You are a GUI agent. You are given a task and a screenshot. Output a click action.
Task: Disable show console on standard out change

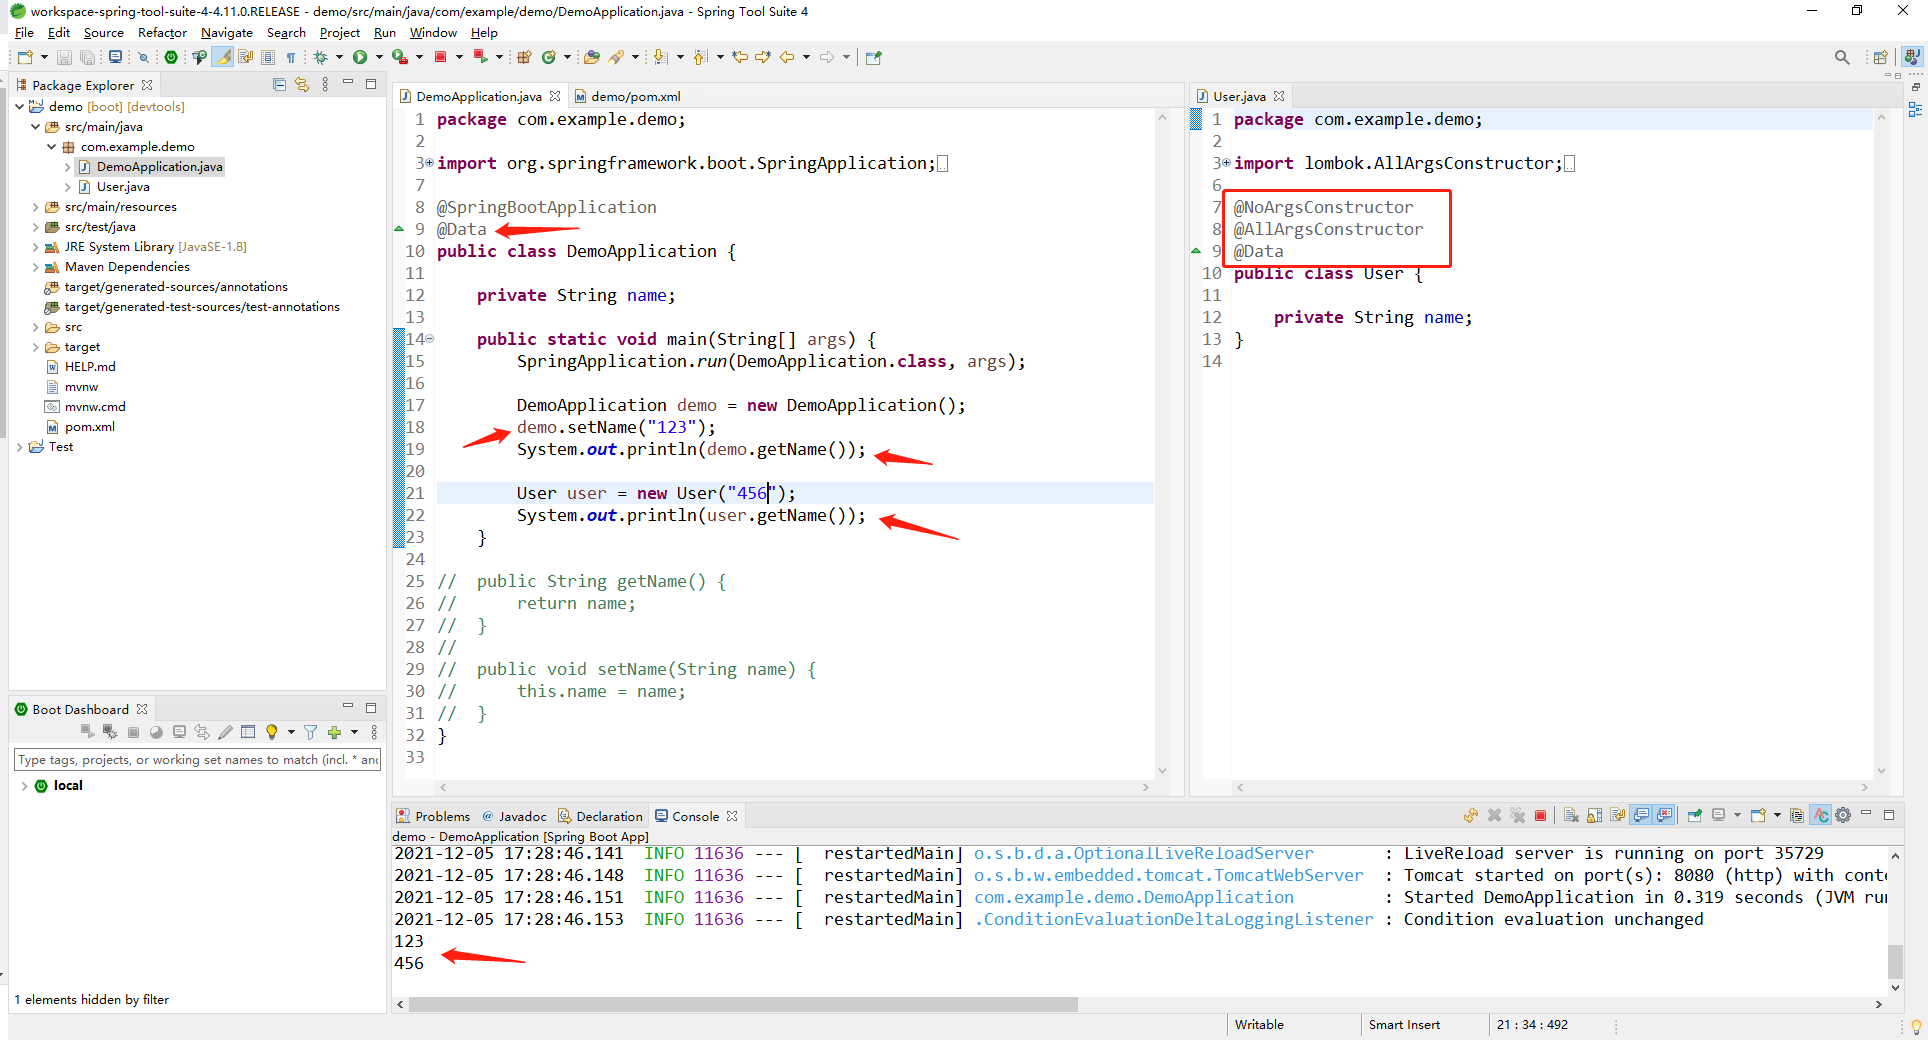(1641, 815)
